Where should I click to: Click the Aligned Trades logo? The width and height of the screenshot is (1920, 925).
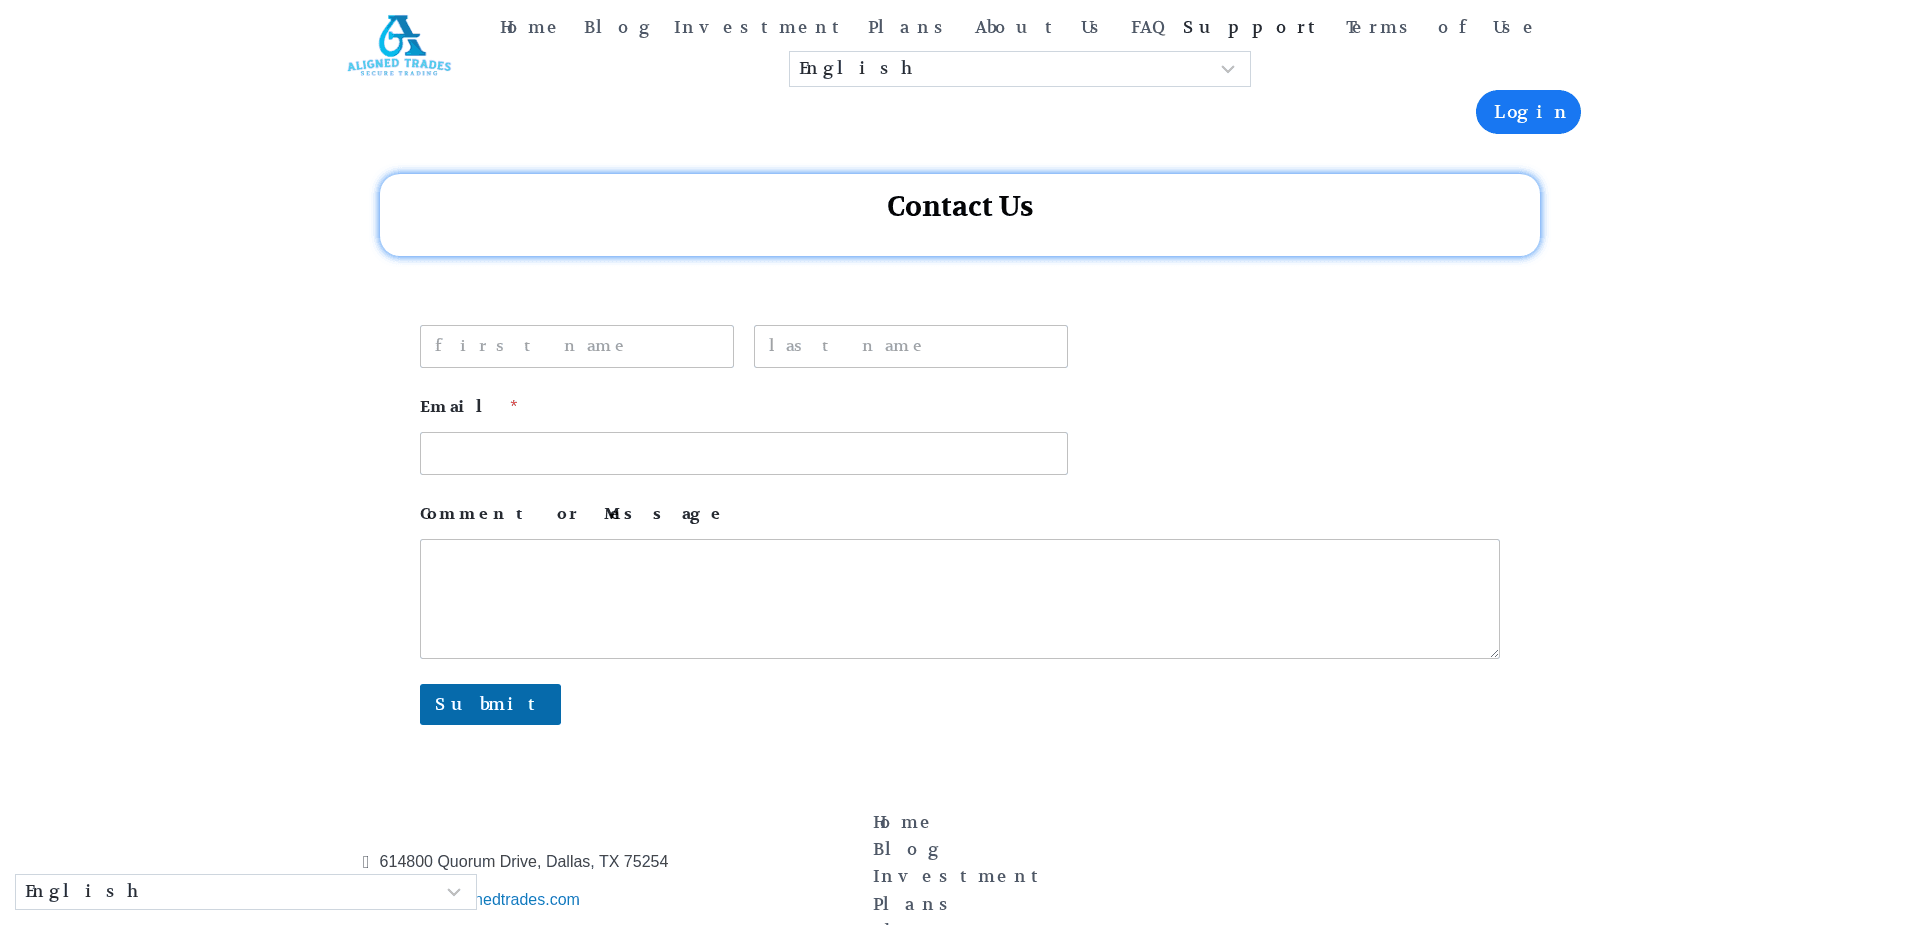coord(398,45)
